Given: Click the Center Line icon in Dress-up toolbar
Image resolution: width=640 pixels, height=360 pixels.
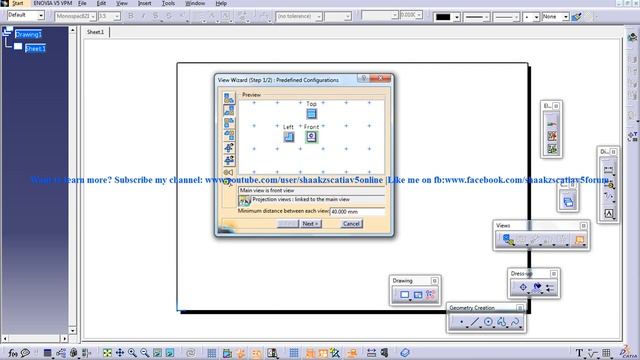Looking at the screenshot, I should coord(523,288).
